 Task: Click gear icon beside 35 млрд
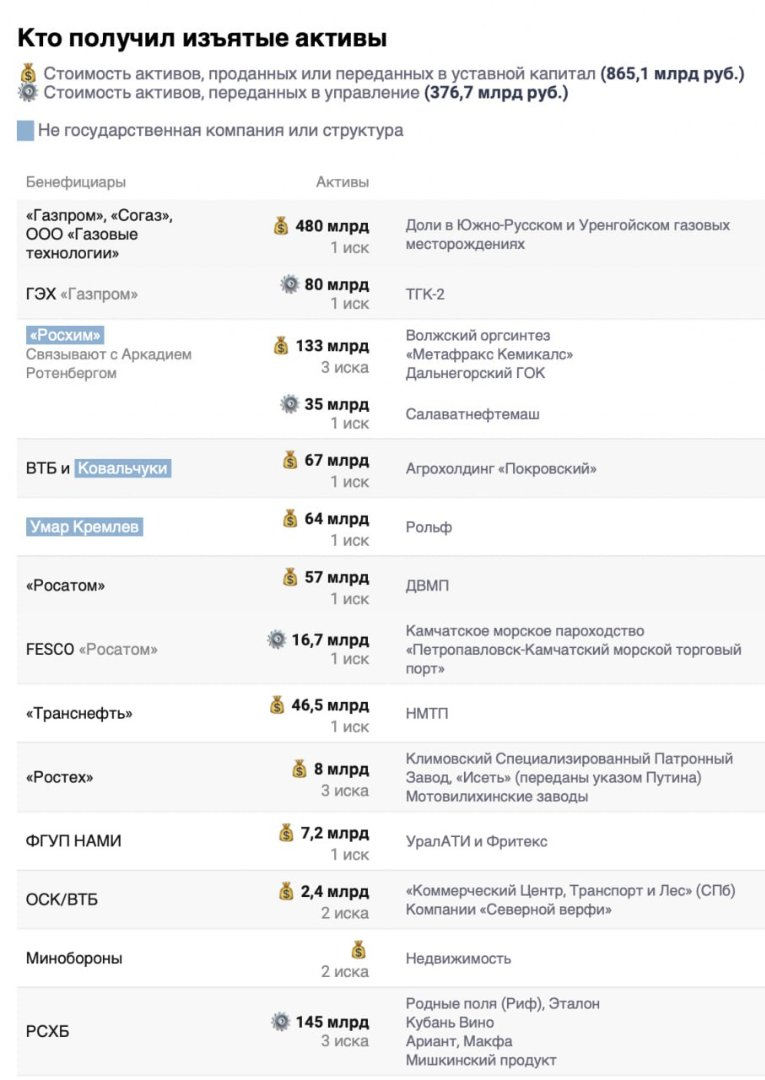[290, 404]
